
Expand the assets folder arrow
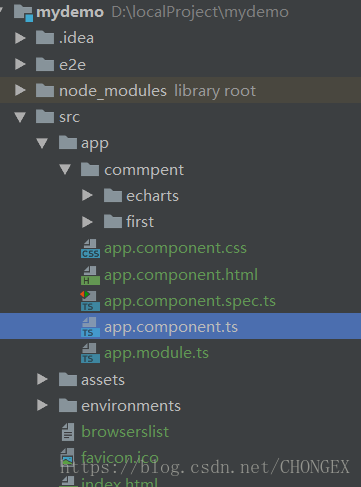coord(42,379)
